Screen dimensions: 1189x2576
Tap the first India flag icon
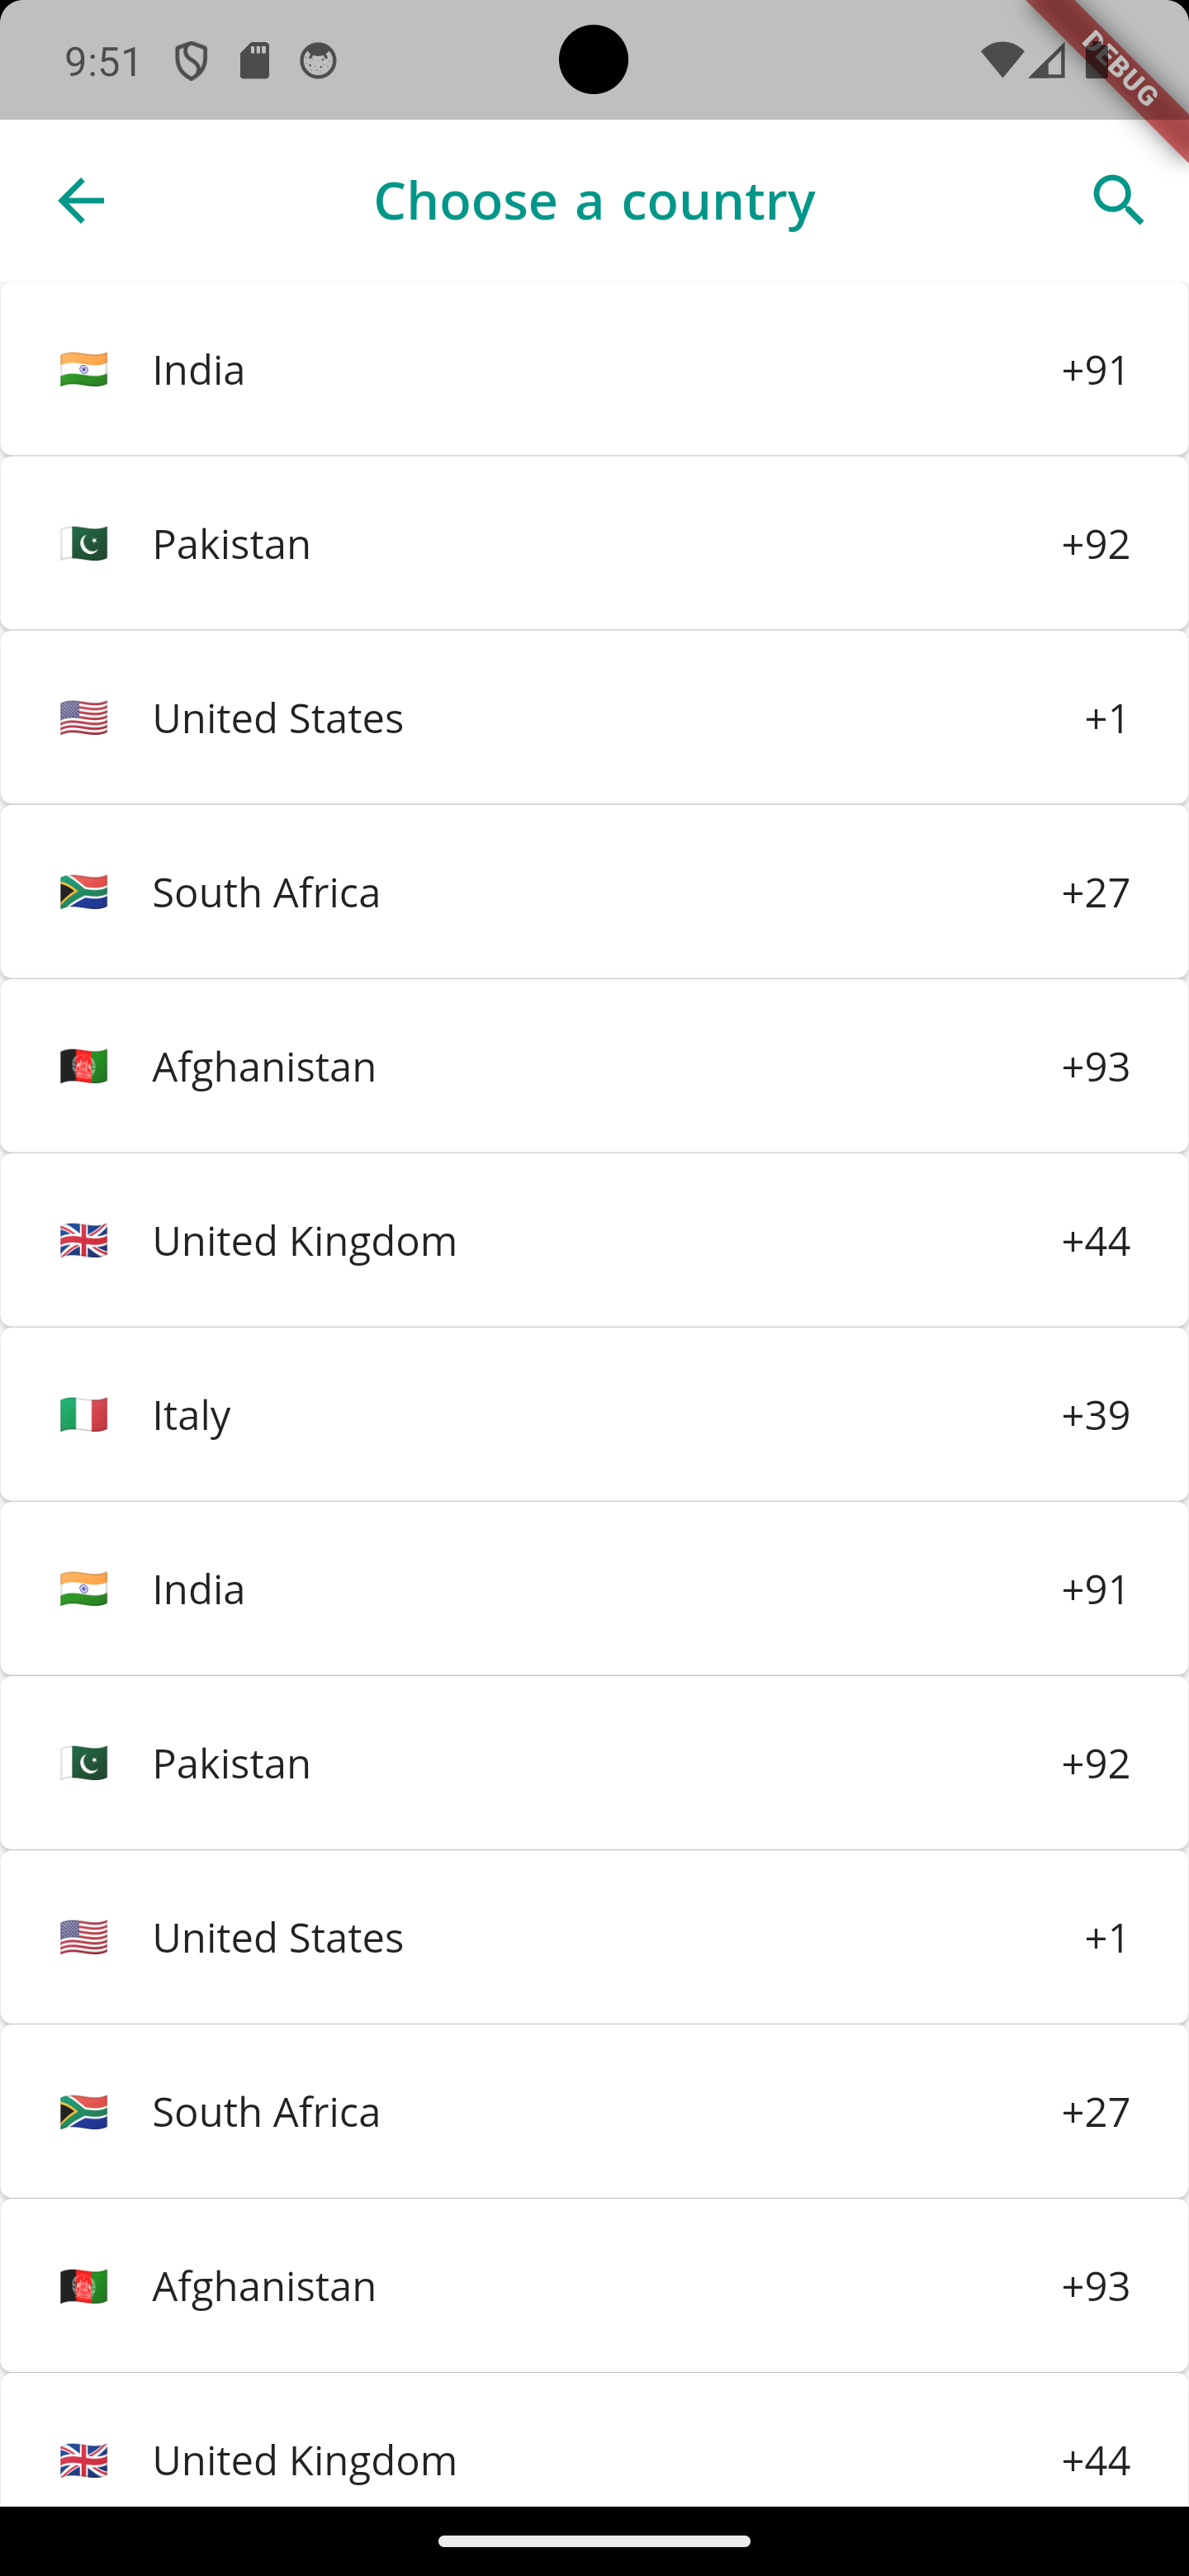(84, 370)
